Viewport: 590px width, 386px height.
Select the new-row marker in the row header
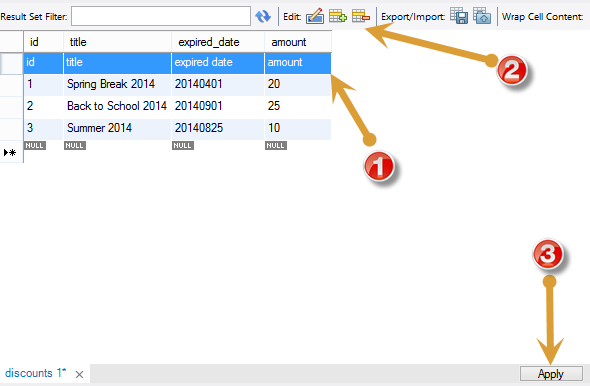tap(11, 152)
